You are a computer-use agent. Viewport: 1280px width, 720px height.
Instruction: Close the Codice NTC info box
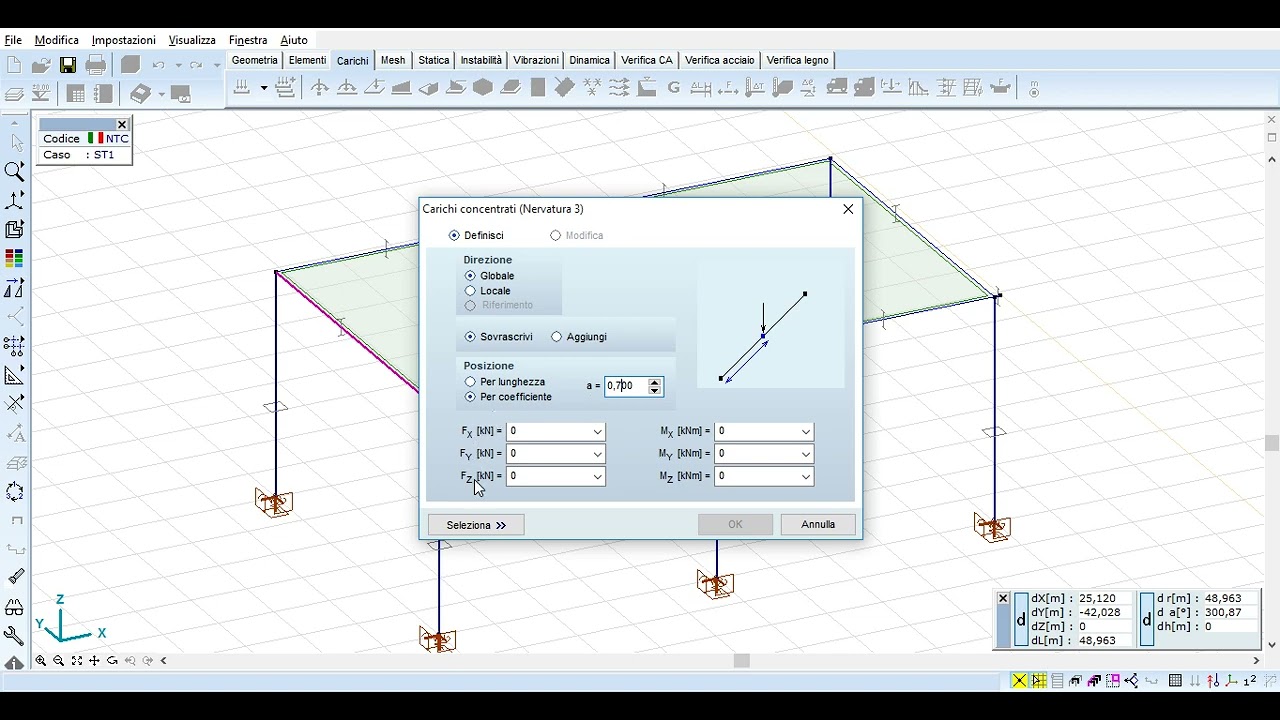click(122, 125)
